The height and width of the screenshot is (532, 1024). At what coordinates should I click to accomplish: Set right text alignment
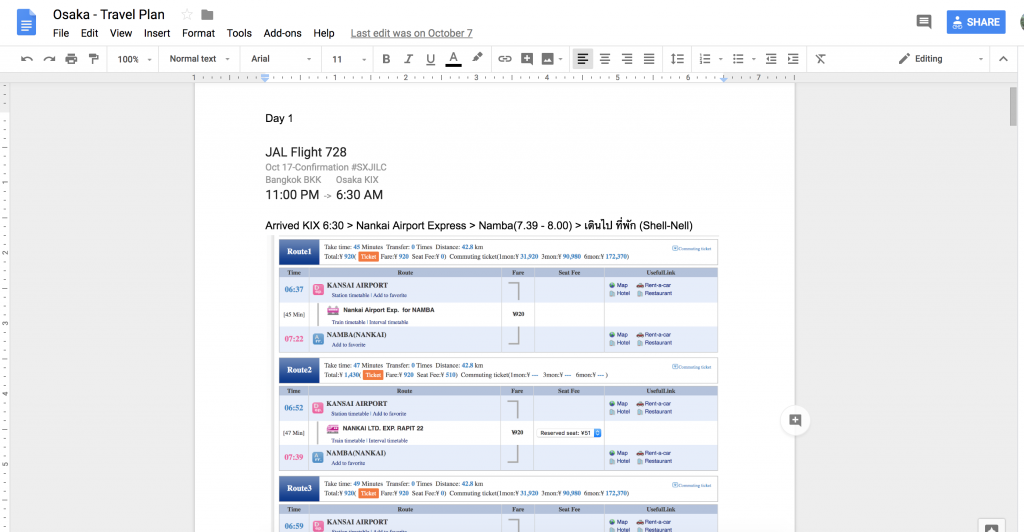(627, 59)
